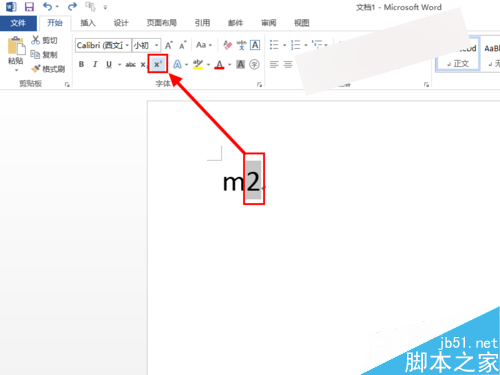Open underline style dropdown arrow
The image size is (500, 375).
tap(119, 64)
